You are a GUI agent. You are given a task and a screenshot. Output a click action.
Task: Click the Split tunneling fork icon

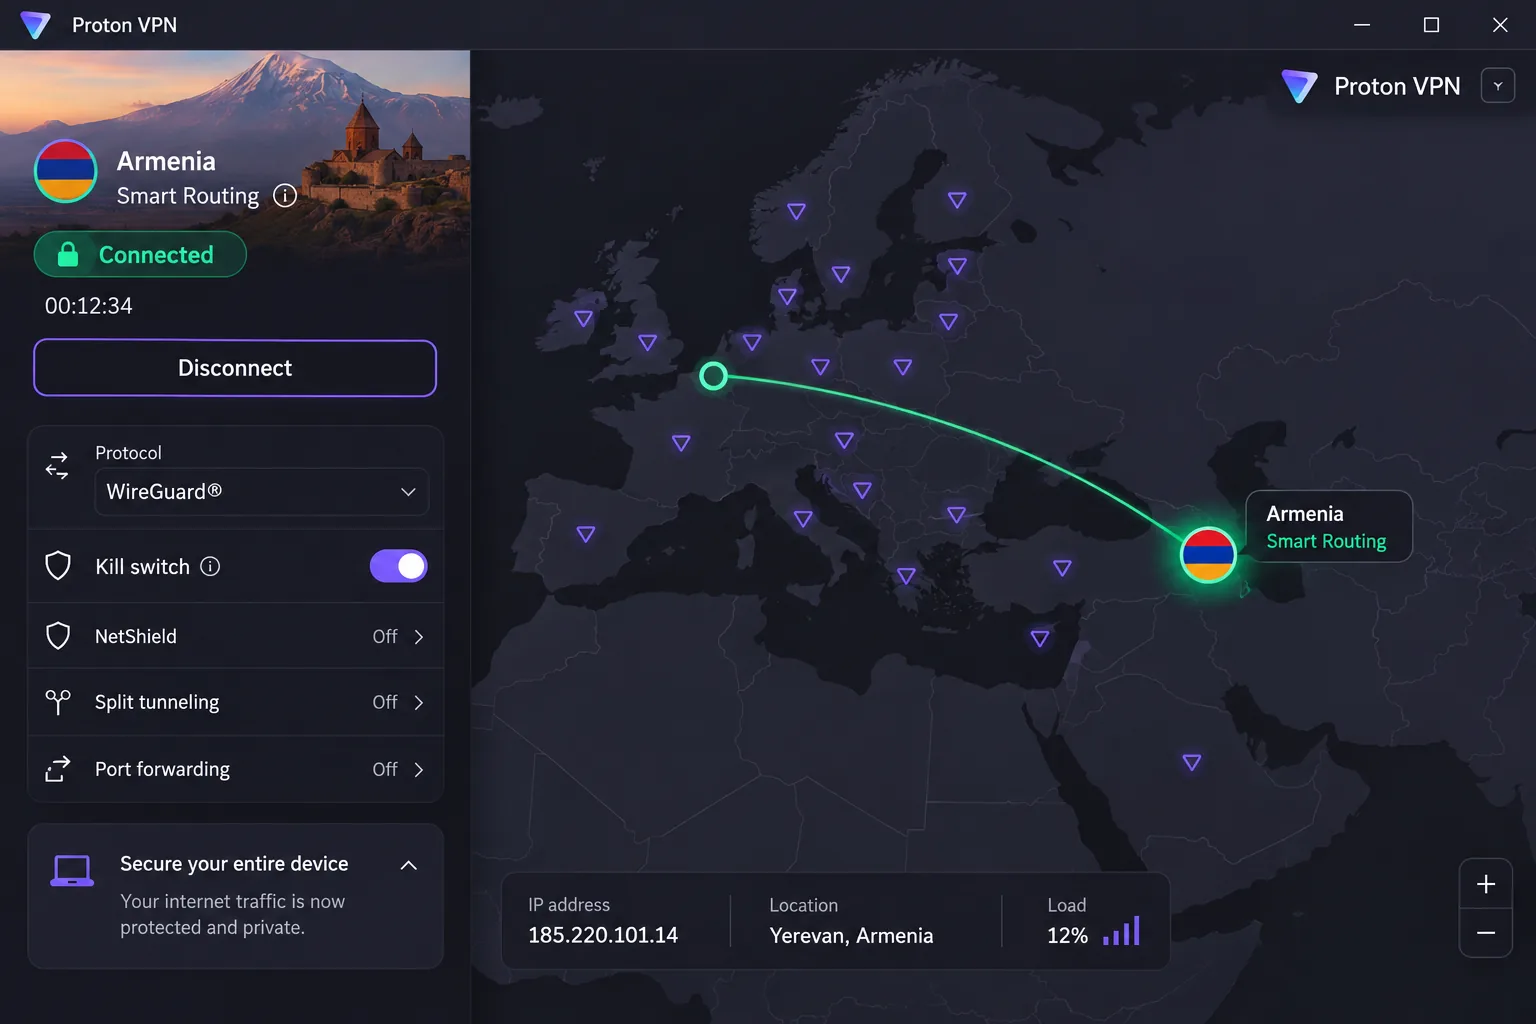(x=58, y=702)
